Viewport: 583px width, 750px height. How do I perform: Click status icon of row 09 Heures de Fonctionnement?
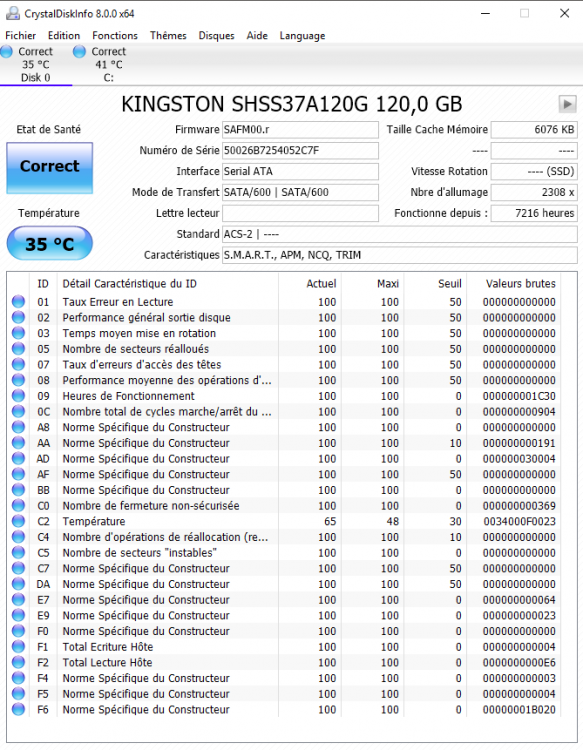point(18,396)
